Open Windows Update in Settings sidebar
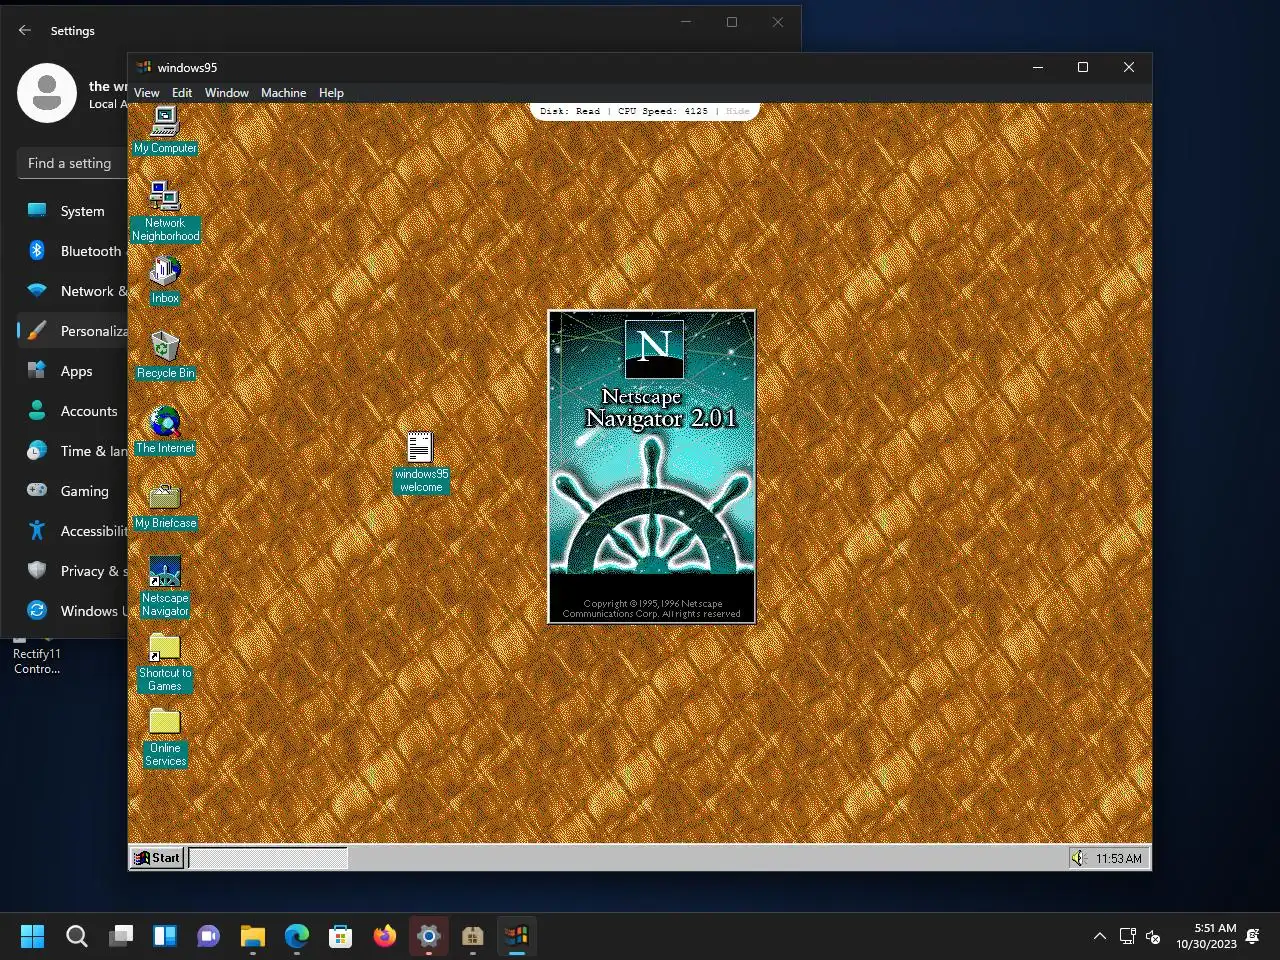Screen dimensions: 1280x960 pyautogui.click(x=72, y=611)
